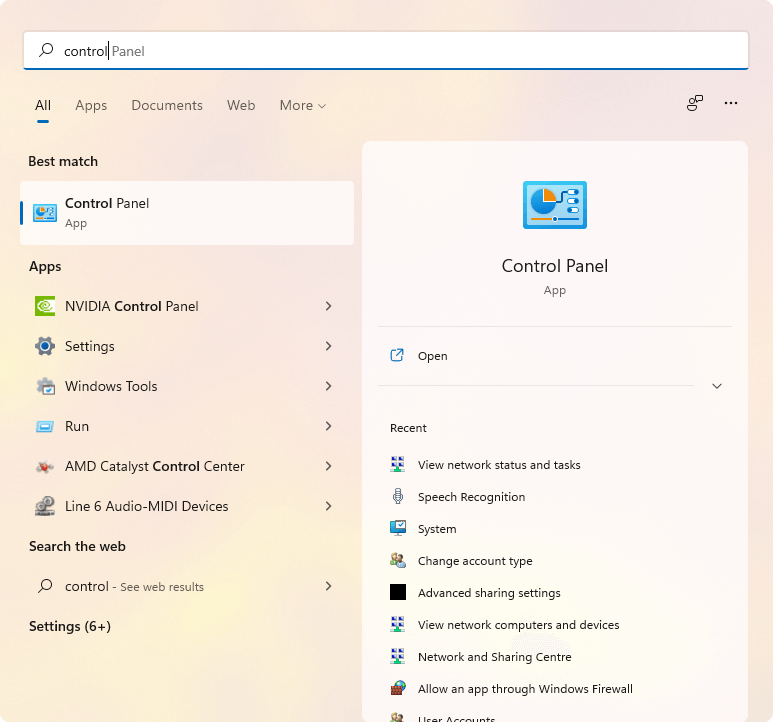Open the More filter dropdown
The width and height of the screenshot is (773, 722).
tap(302, 105)
